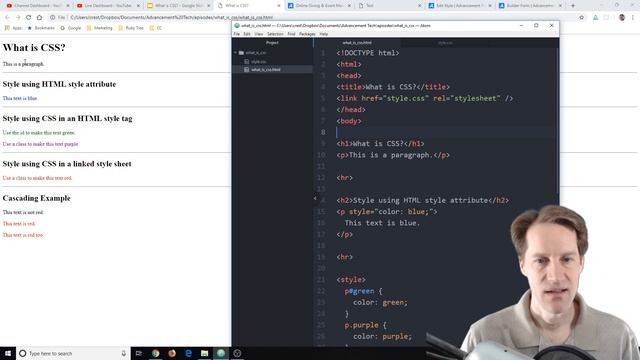Close the Live Dashboard tab
Image resolution: width=640 pixels, height=360 pixels.
click(138, 6)
